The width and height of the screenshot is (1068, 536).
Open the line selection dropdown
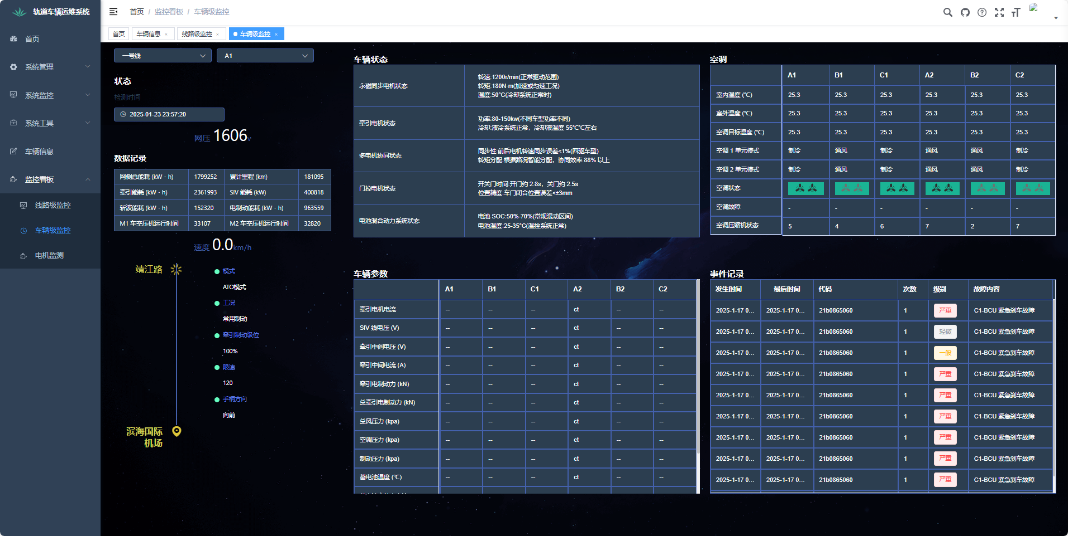(x=163, y=56)
